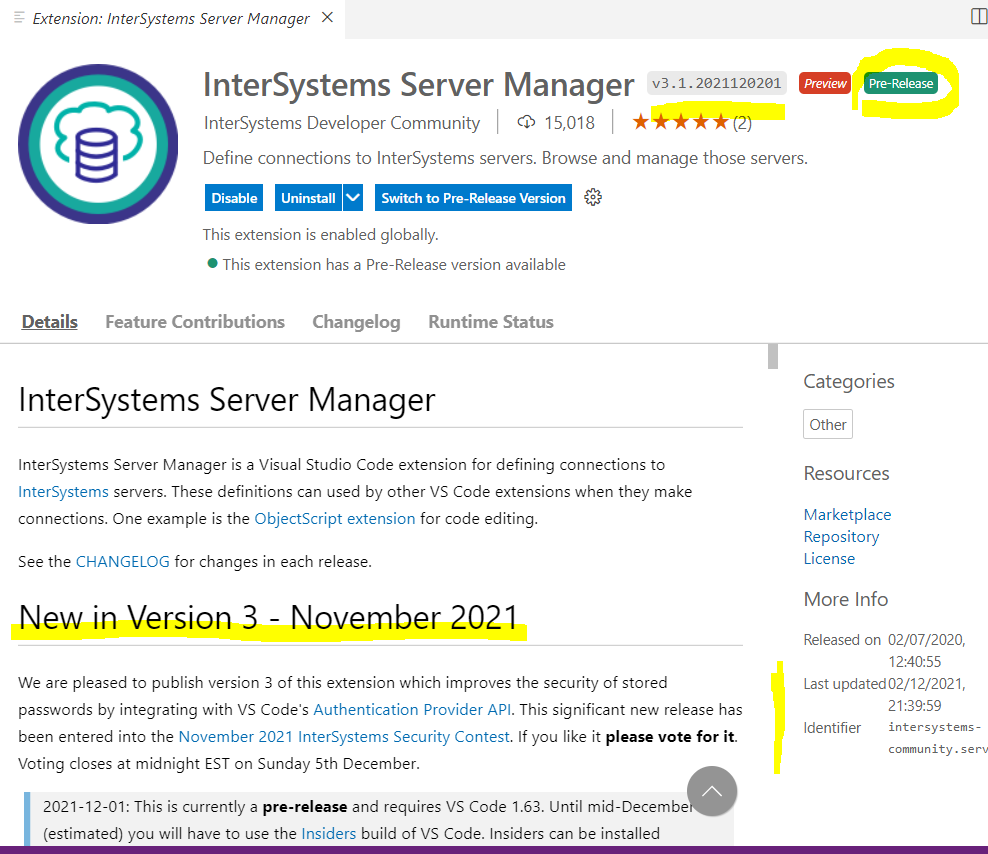The image size is (988, 854).
Task: Click the editor tab list icon
Action: point(19,18)
